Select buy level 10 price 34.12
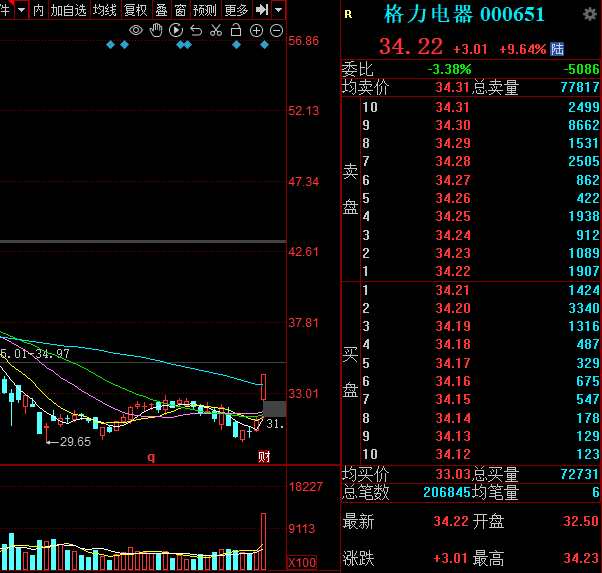Image resolution: width=602 pixels, height=573 pixels. [x=453, y=454]
